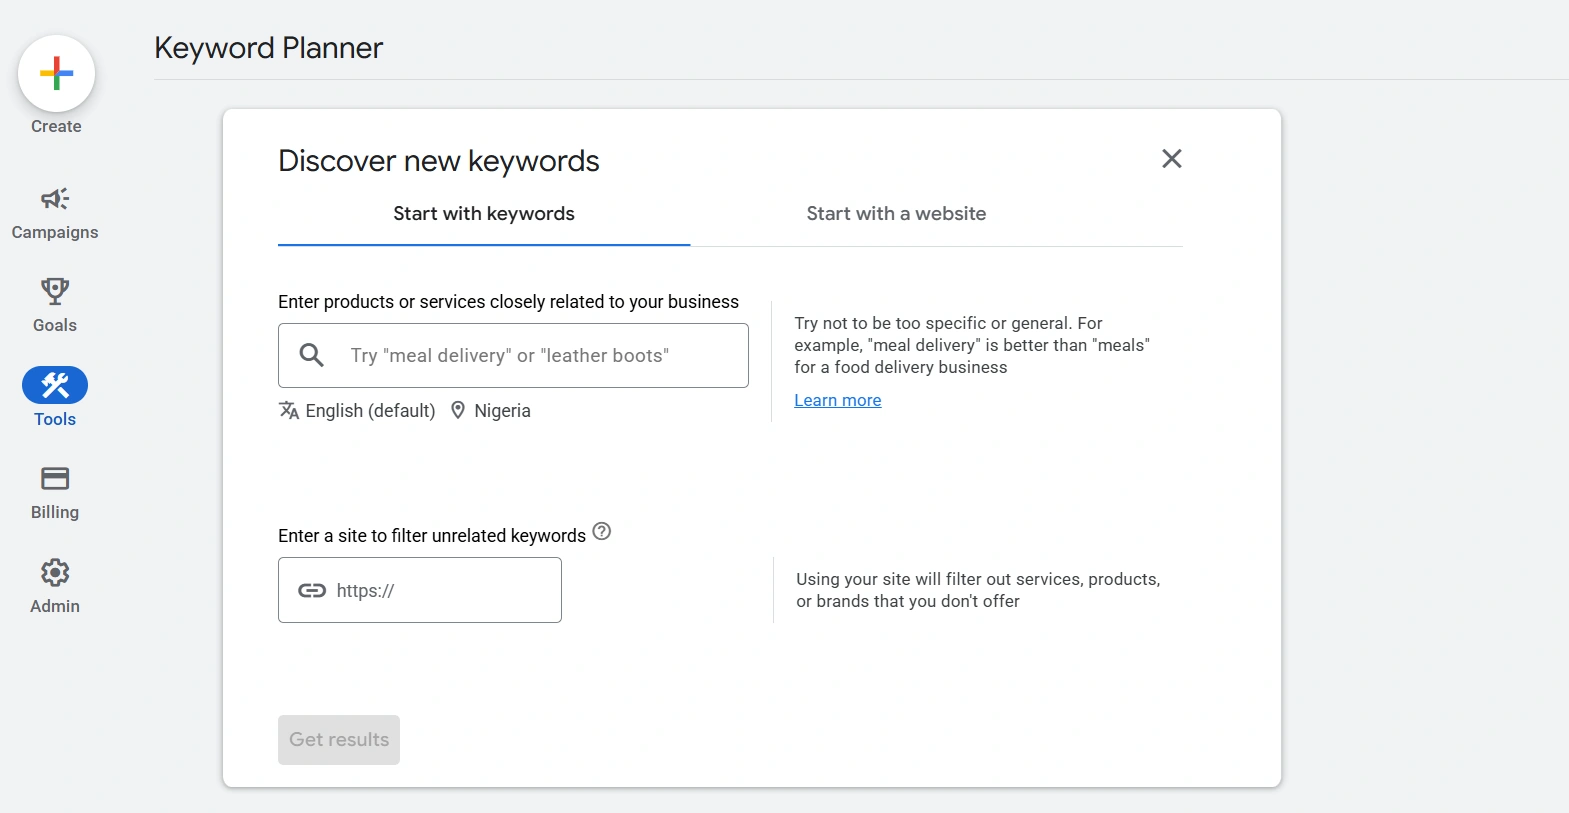Click the Keyword Planner page title
Viewport: 1569px width, 813px height.
point(269,48)
